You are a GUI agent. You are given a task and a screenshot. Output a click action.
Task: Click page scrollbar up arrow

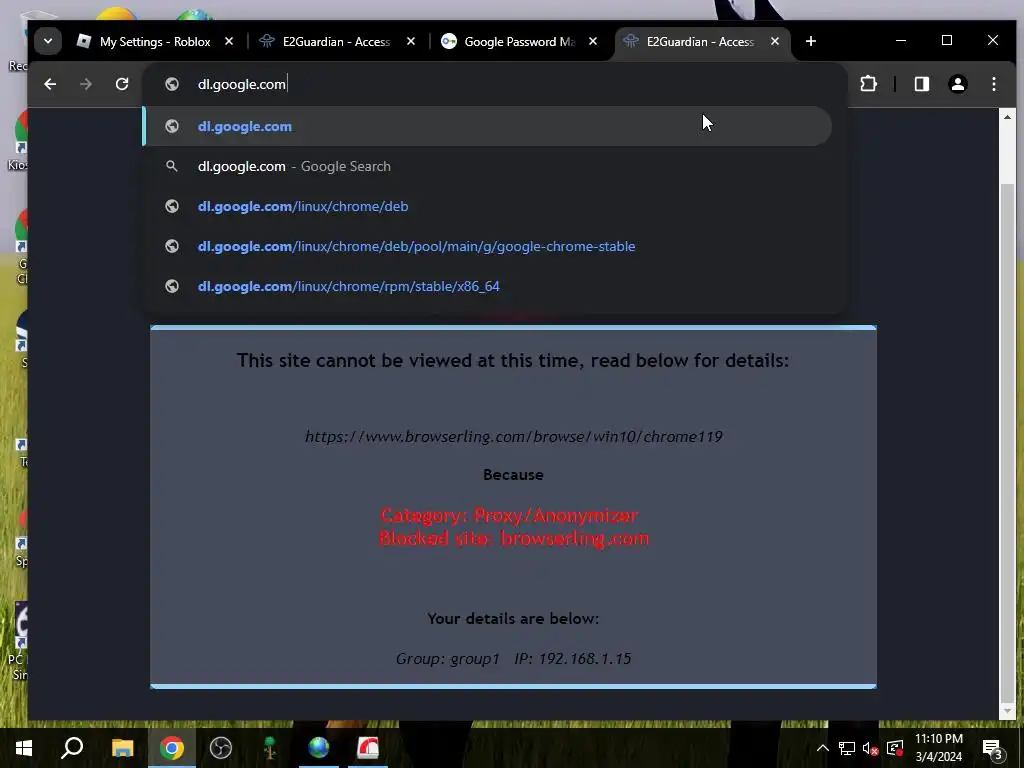tap(1007, 118)
